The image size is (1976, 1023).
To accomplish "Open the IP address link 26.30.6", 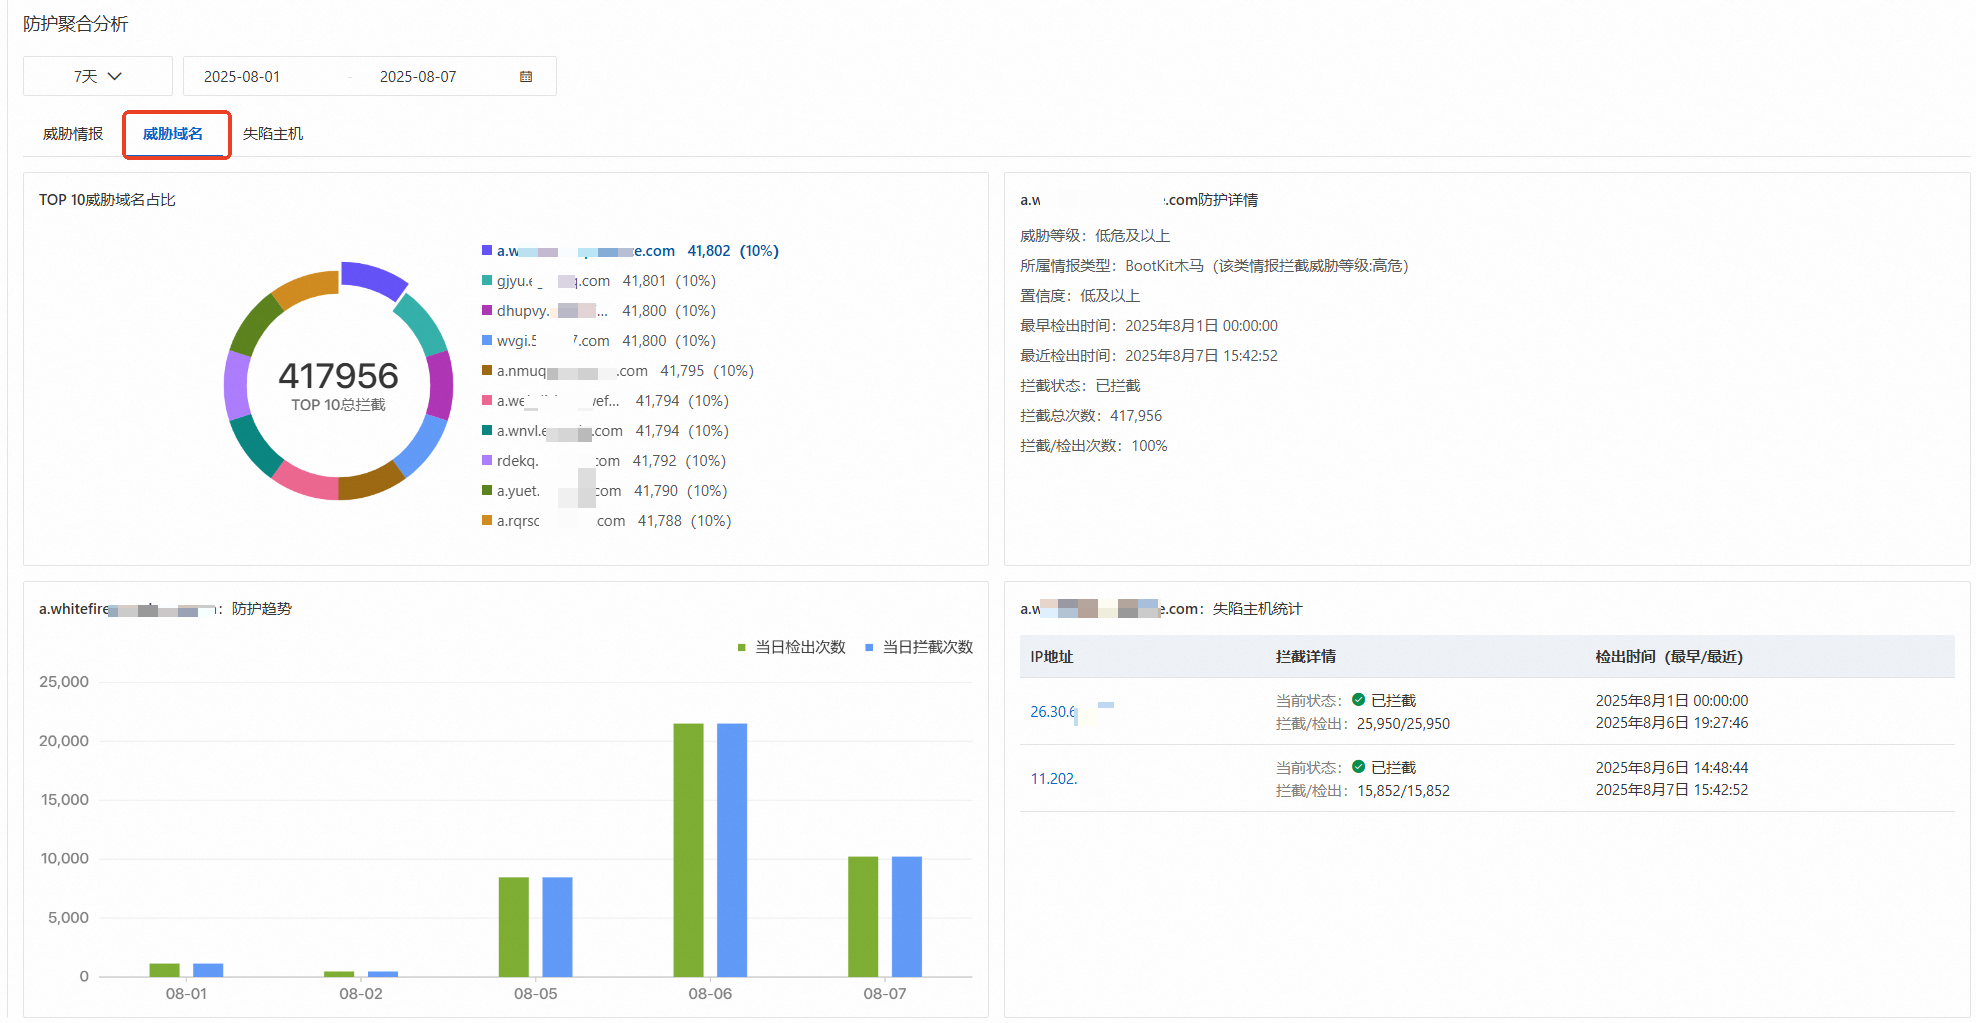I will tap(1054, 712).
